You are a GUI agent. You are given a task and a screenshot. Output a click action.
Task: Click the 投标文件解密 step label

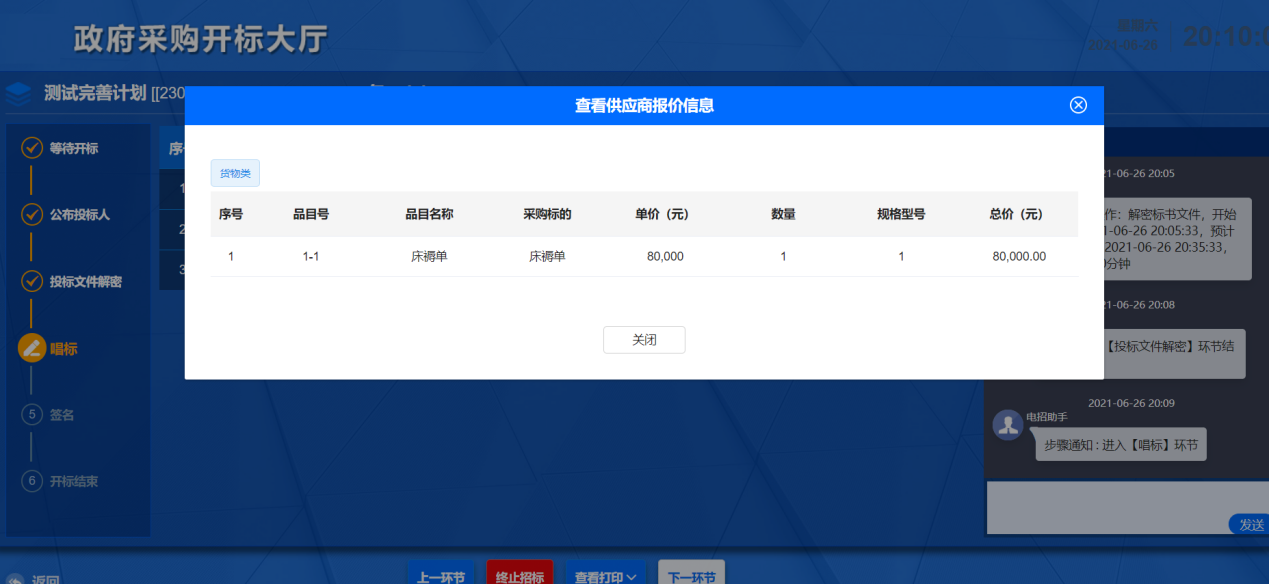pos(86,281)
